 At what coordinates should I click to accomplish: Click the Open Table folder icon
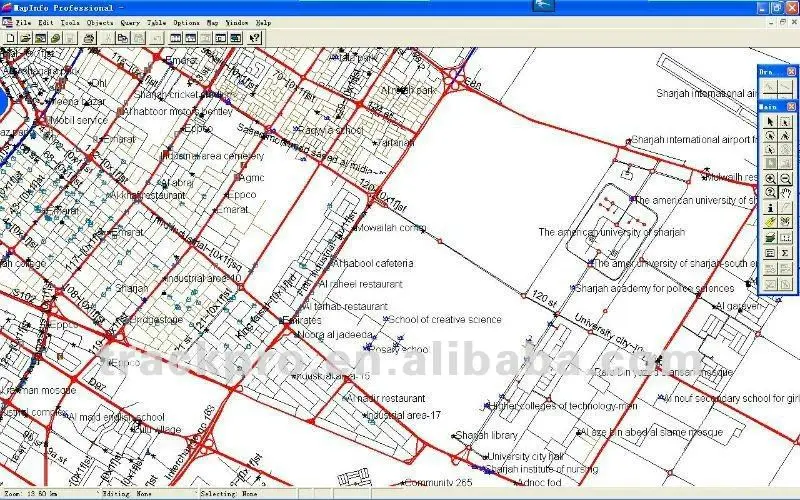pos(26,38)
